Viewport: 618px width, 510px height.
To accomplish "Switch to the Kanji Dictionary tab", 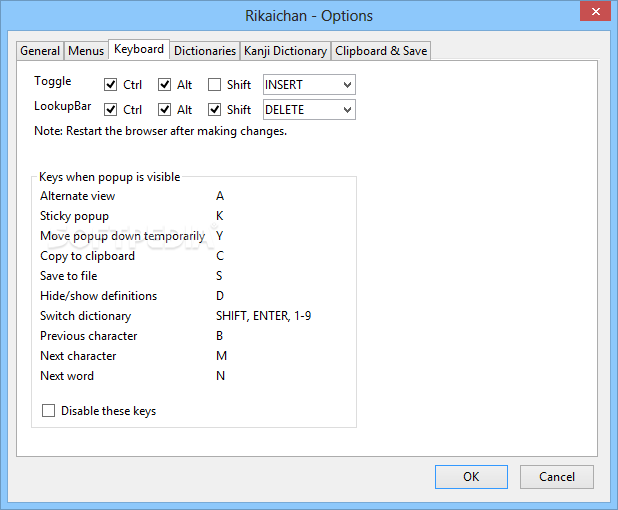I will pos(285,51).
